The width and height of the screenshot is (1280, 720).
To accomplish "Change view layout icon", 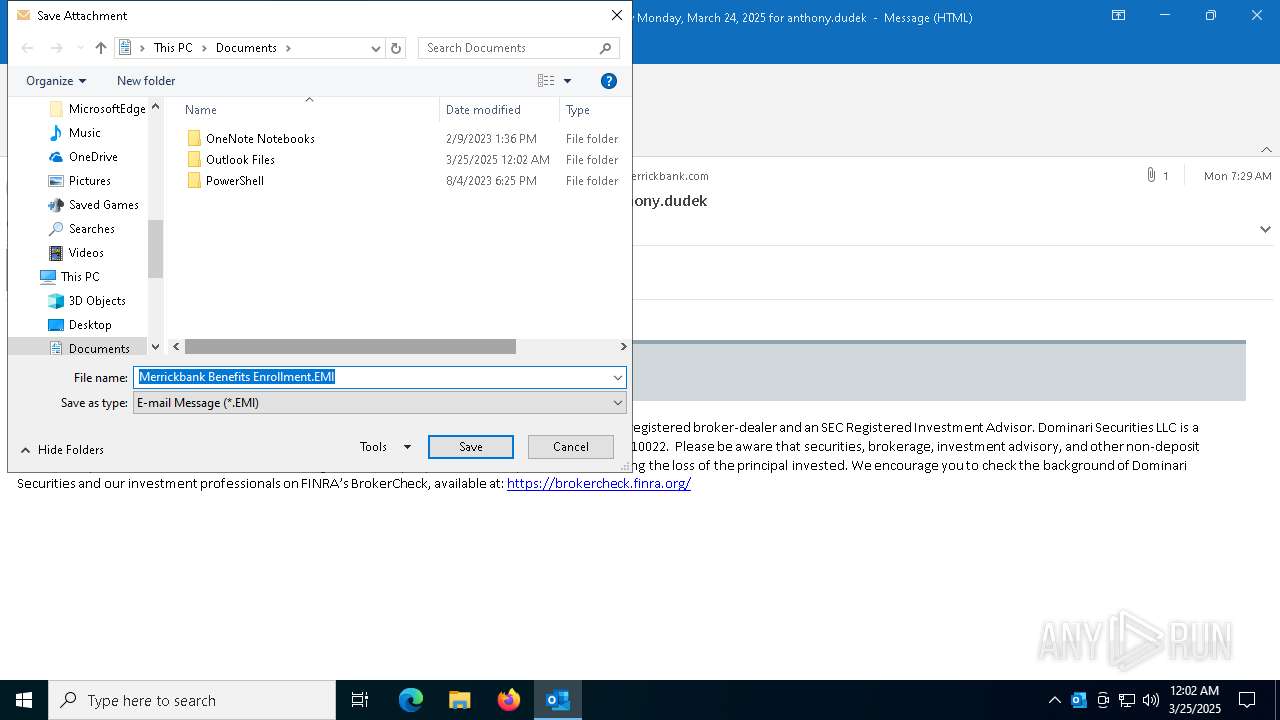I will [546, 81].
